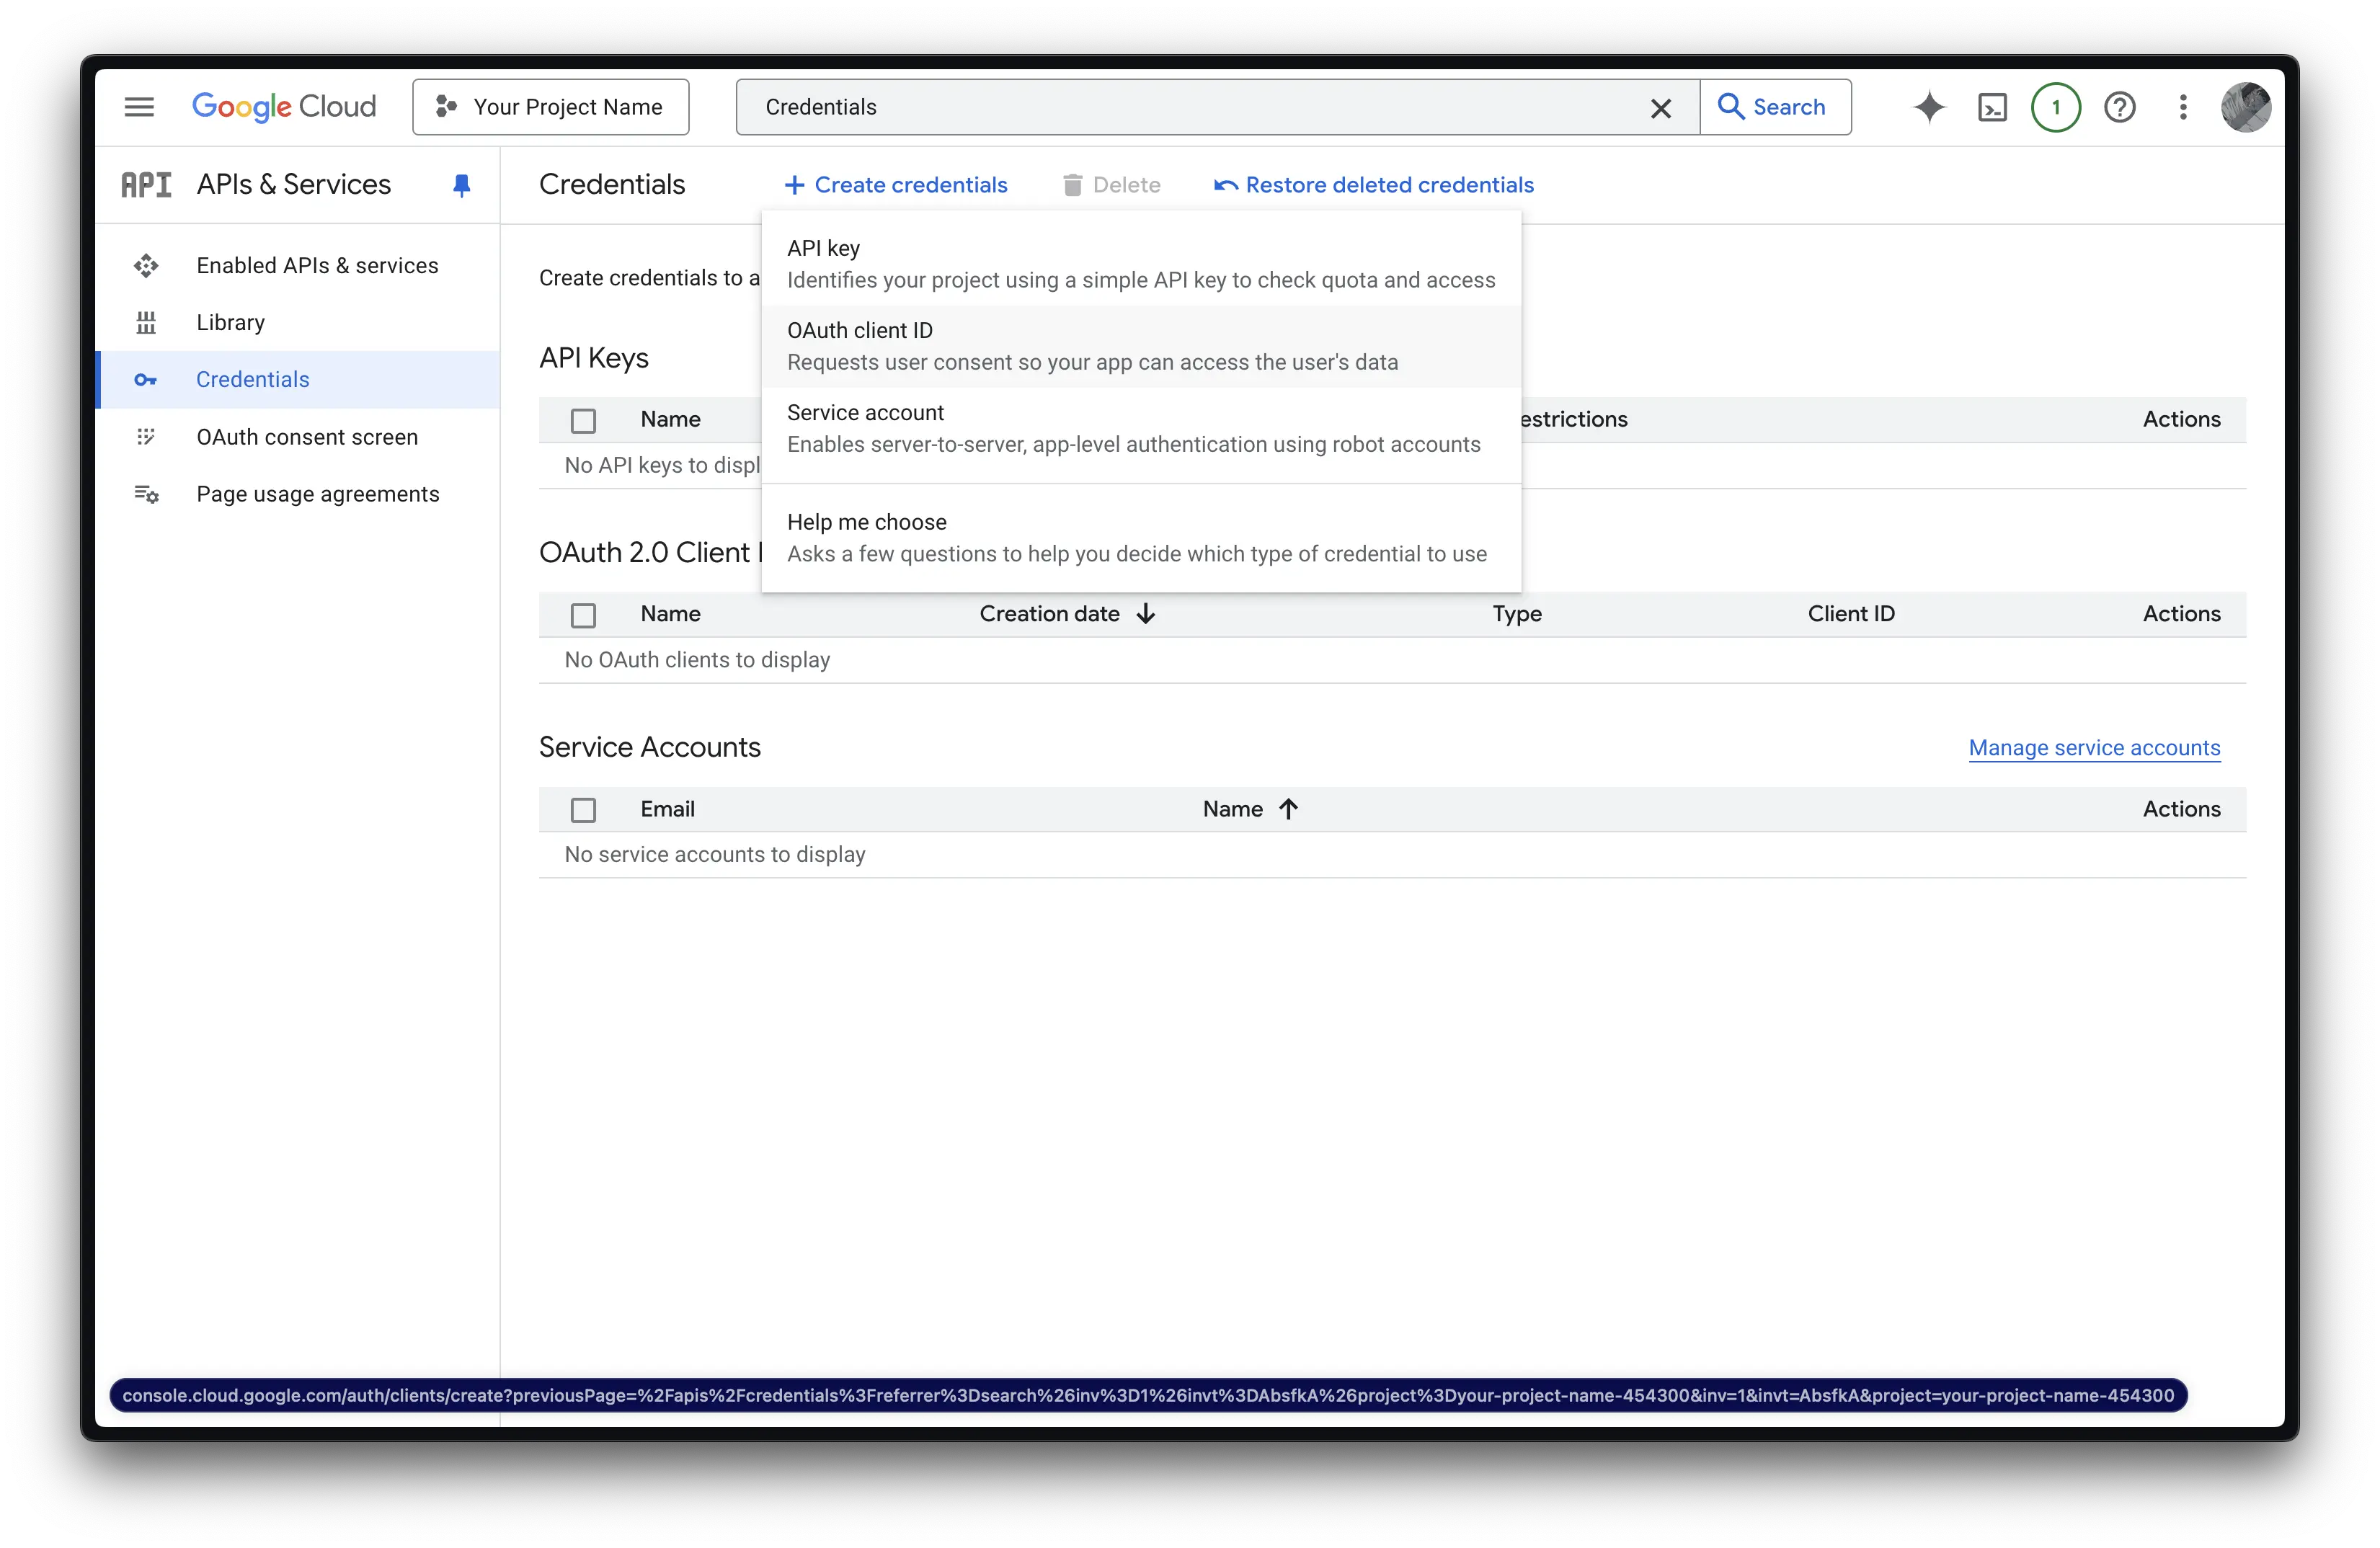Click Restore deleted credentials
Viewport: 2380px width, 1548px height.
click(x=1373, y=185)
